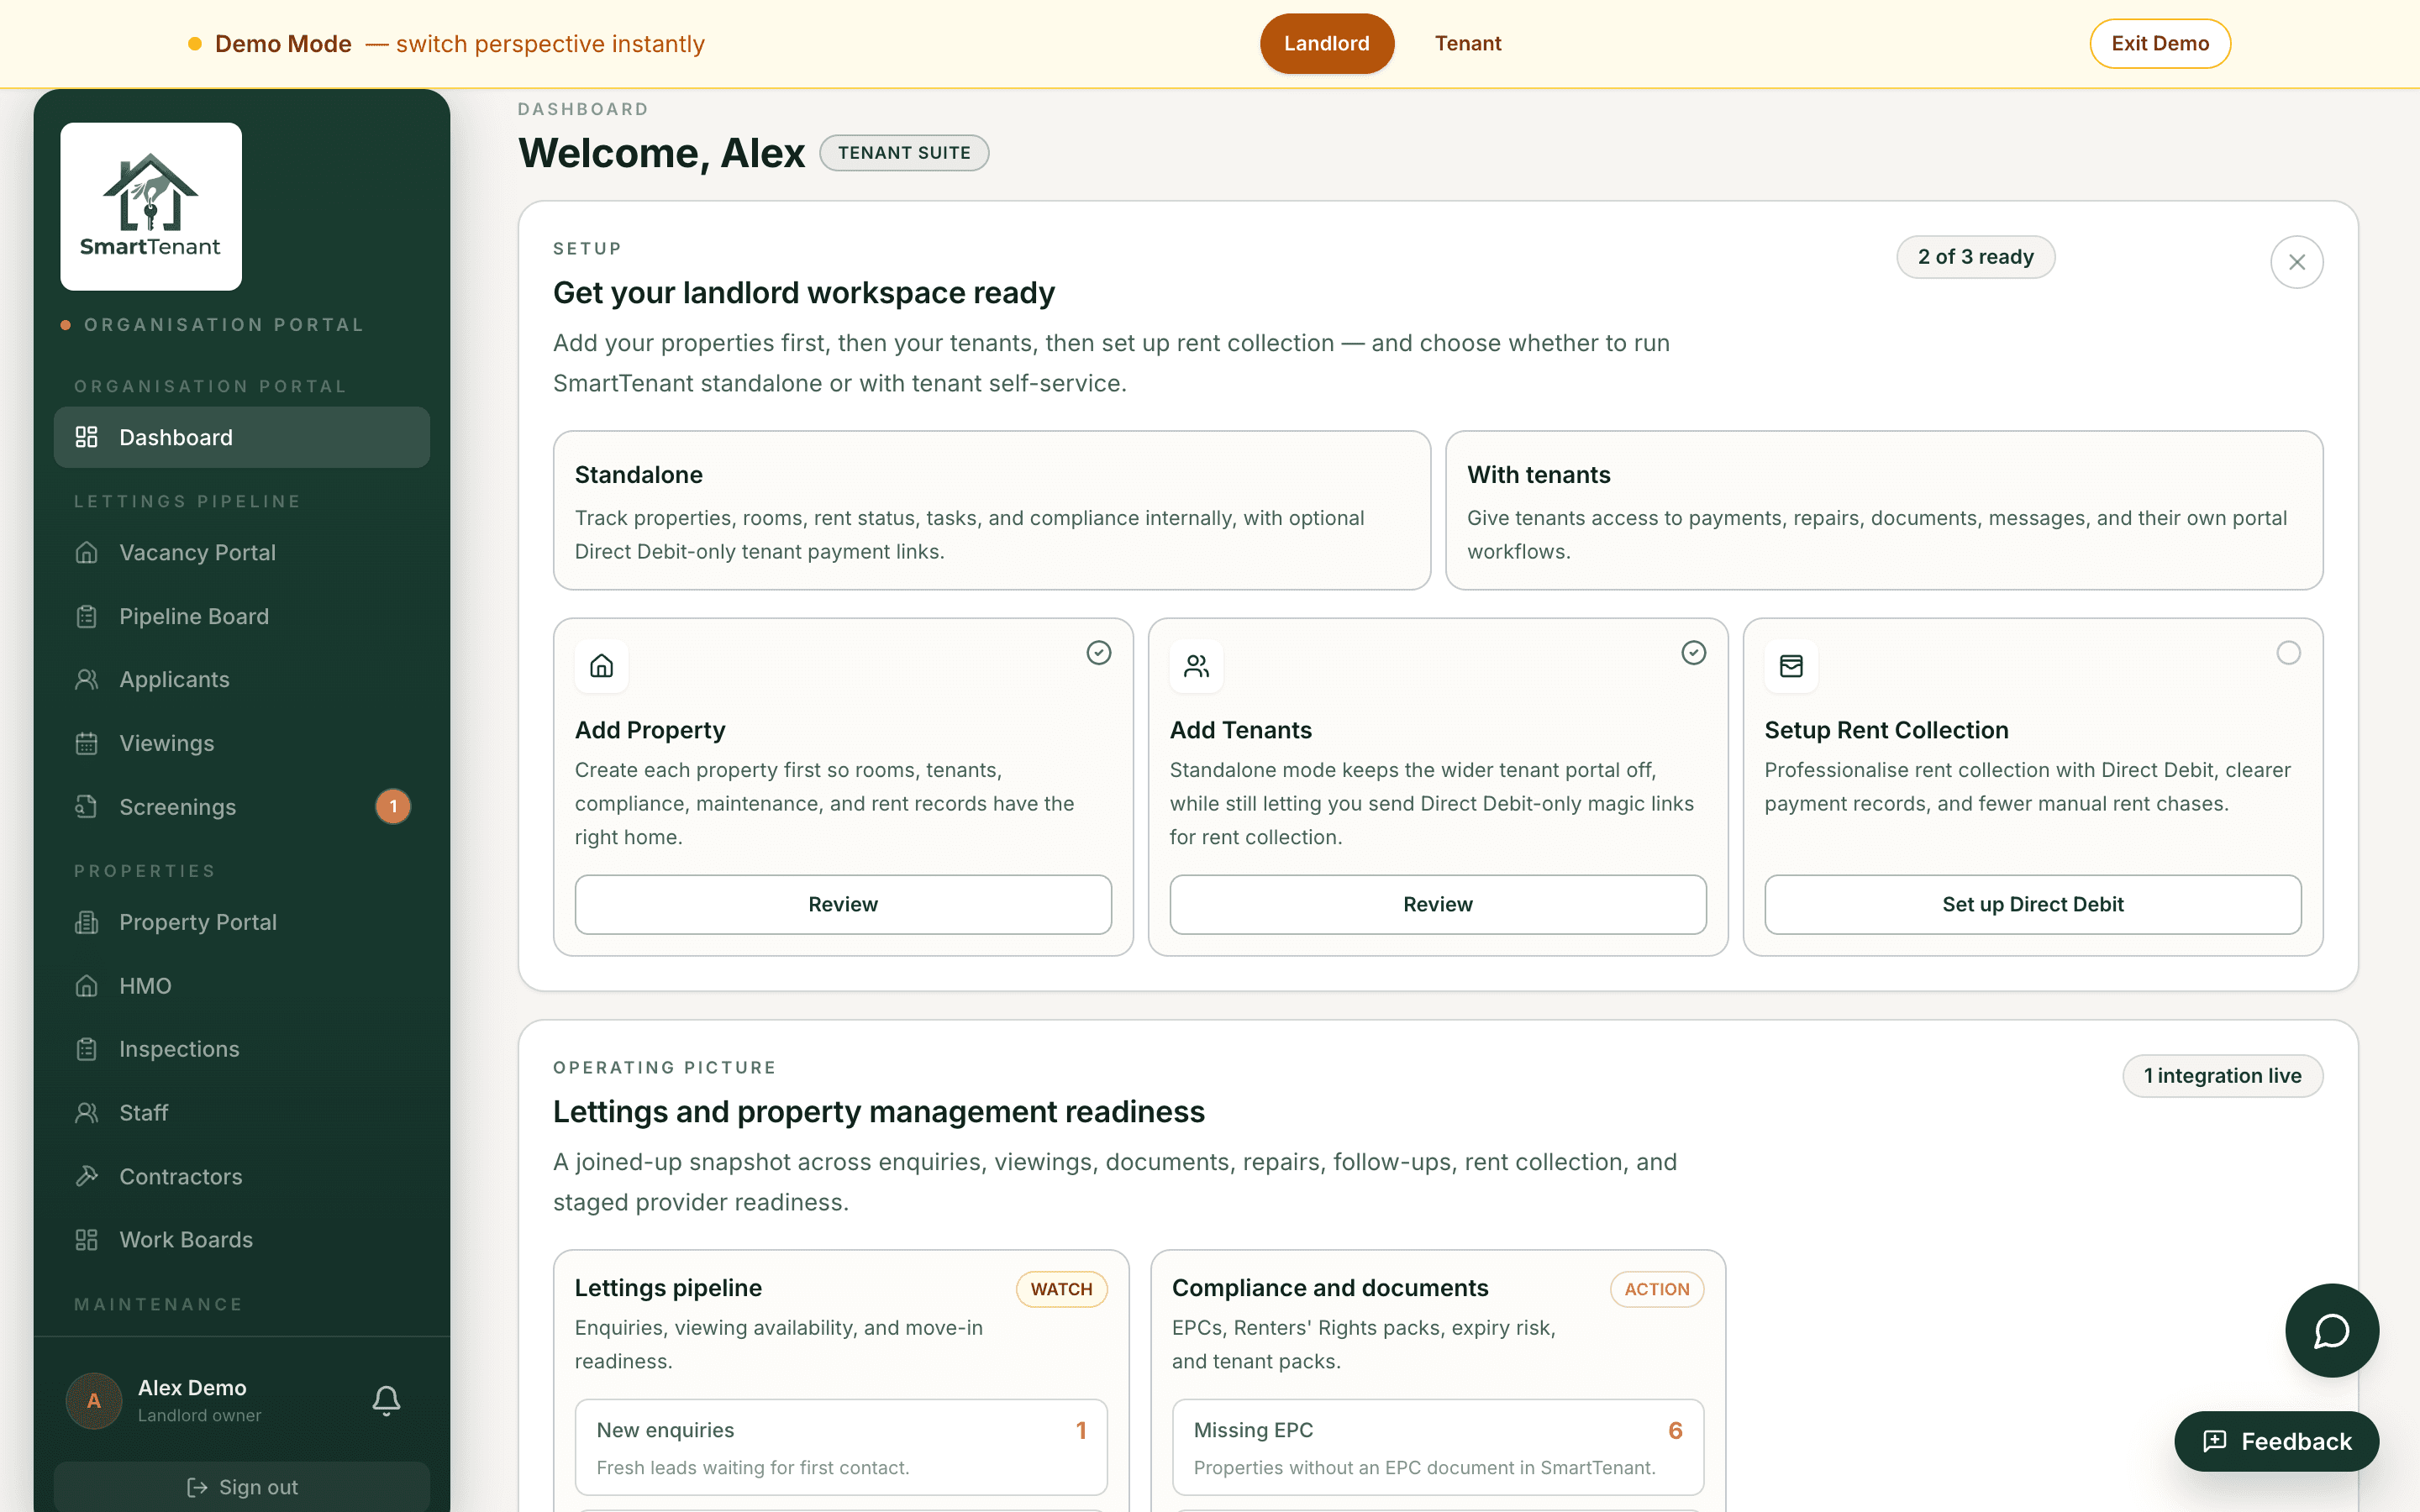Click the ACTION status tag
The image size is (2420, 1512).
pos(1657,1289)
